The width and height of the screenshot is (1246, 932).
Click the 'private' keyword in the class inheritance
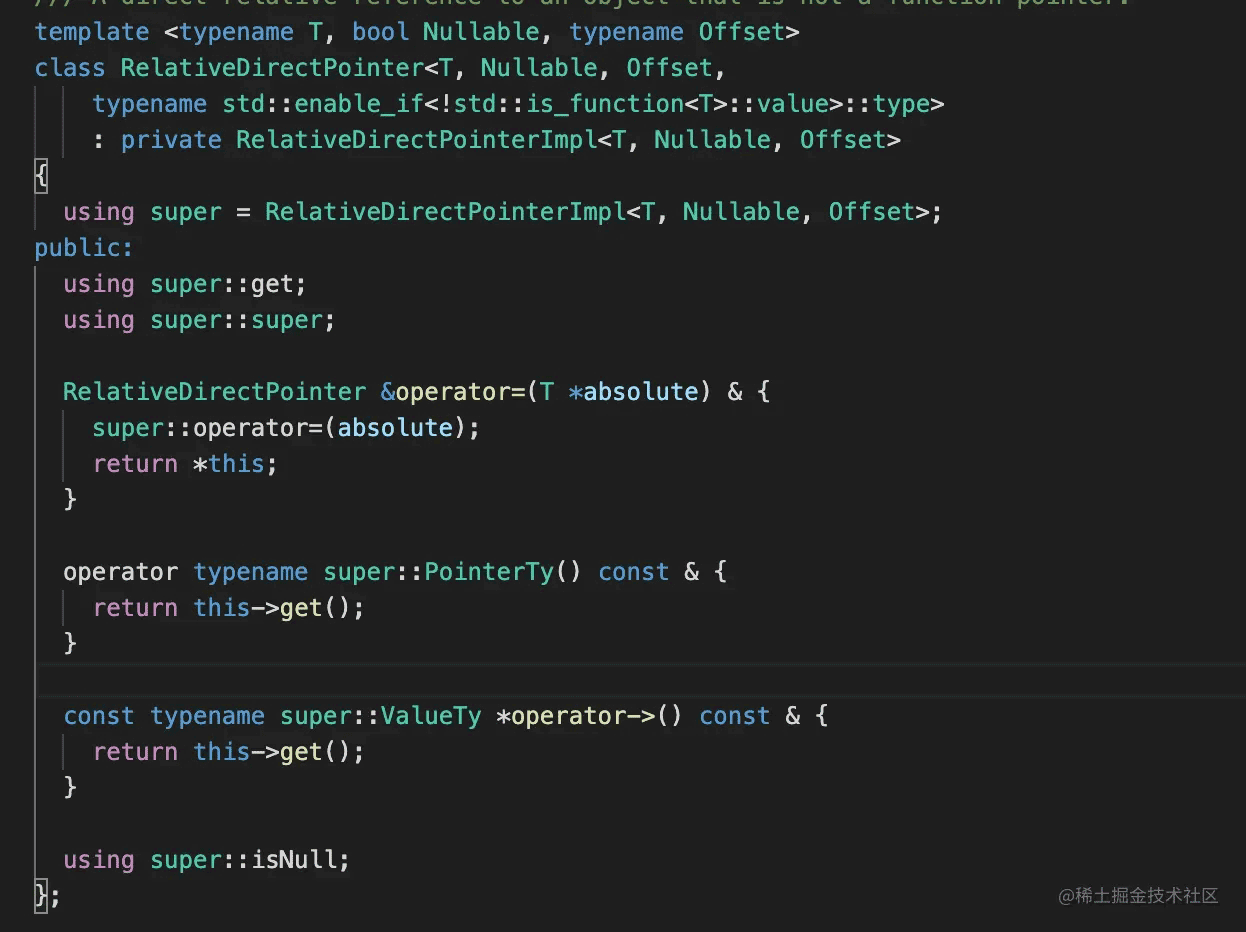click(x=171, y=140)
